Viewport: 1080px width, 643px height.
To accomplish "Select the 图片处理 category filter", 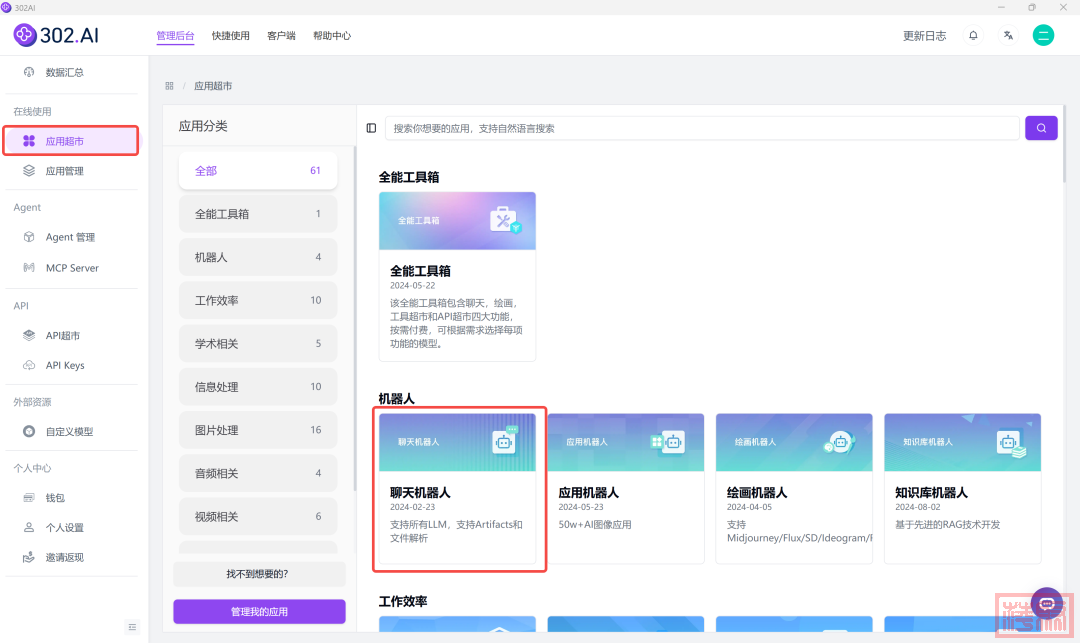I will [x=258, y=430].
